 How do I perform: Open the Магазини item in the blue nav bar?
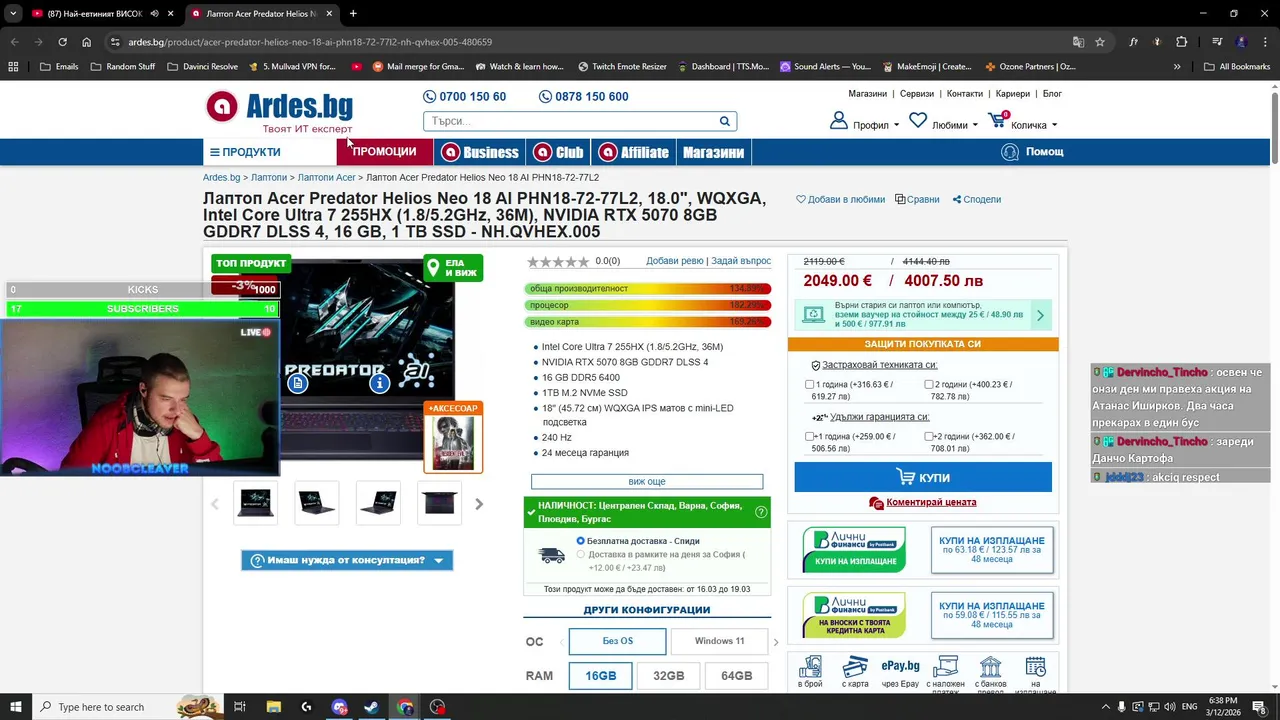713,152
